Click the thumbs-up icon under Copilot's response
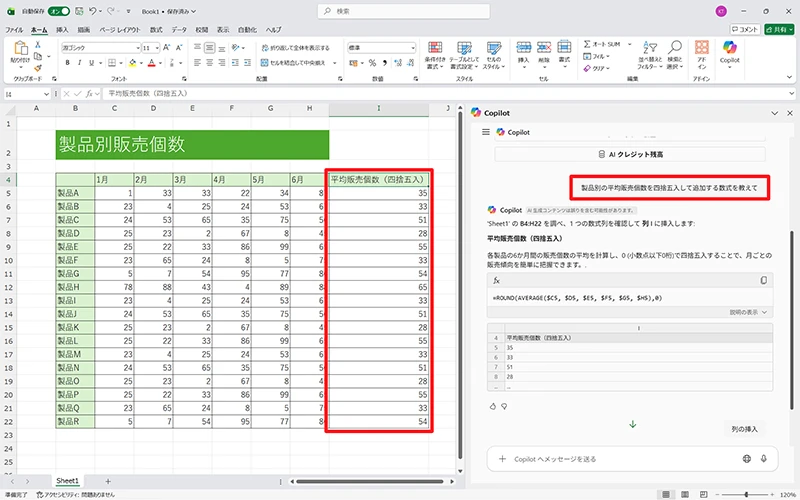The width and height of the screenshot is (800, 500). click(x=492, y=406)
